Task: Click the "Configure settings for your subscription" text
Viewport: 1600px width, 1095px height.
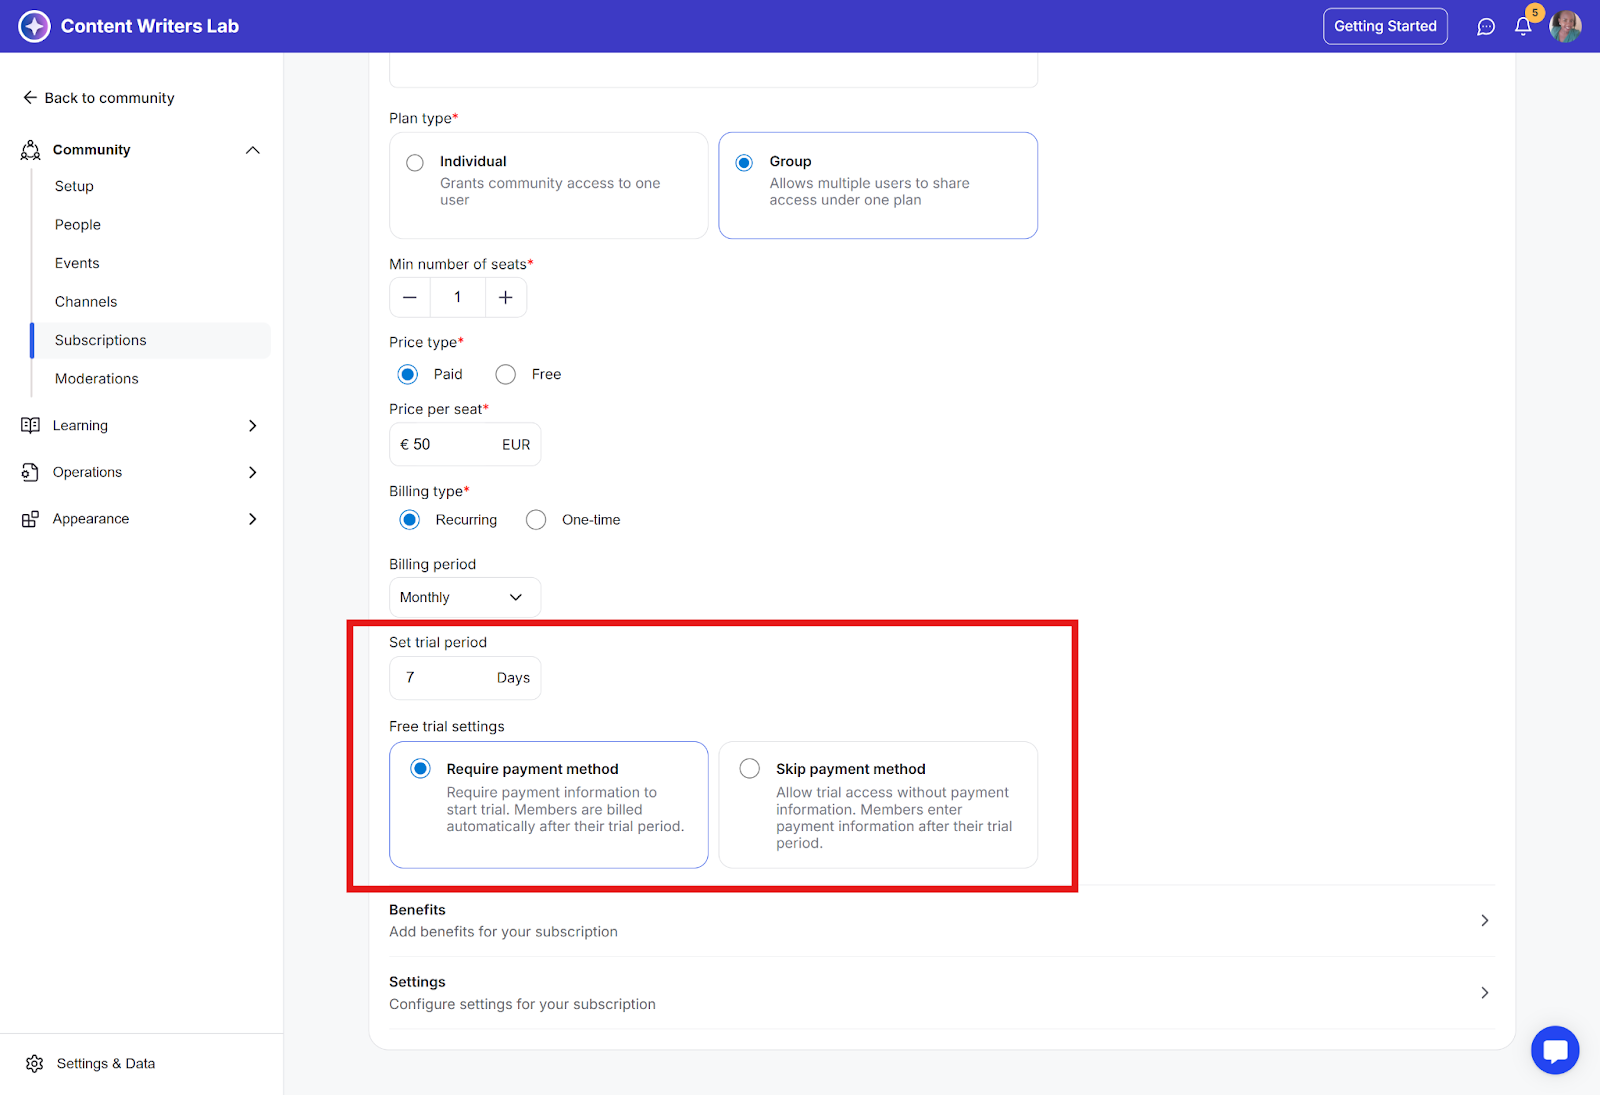Action: 522,1005
